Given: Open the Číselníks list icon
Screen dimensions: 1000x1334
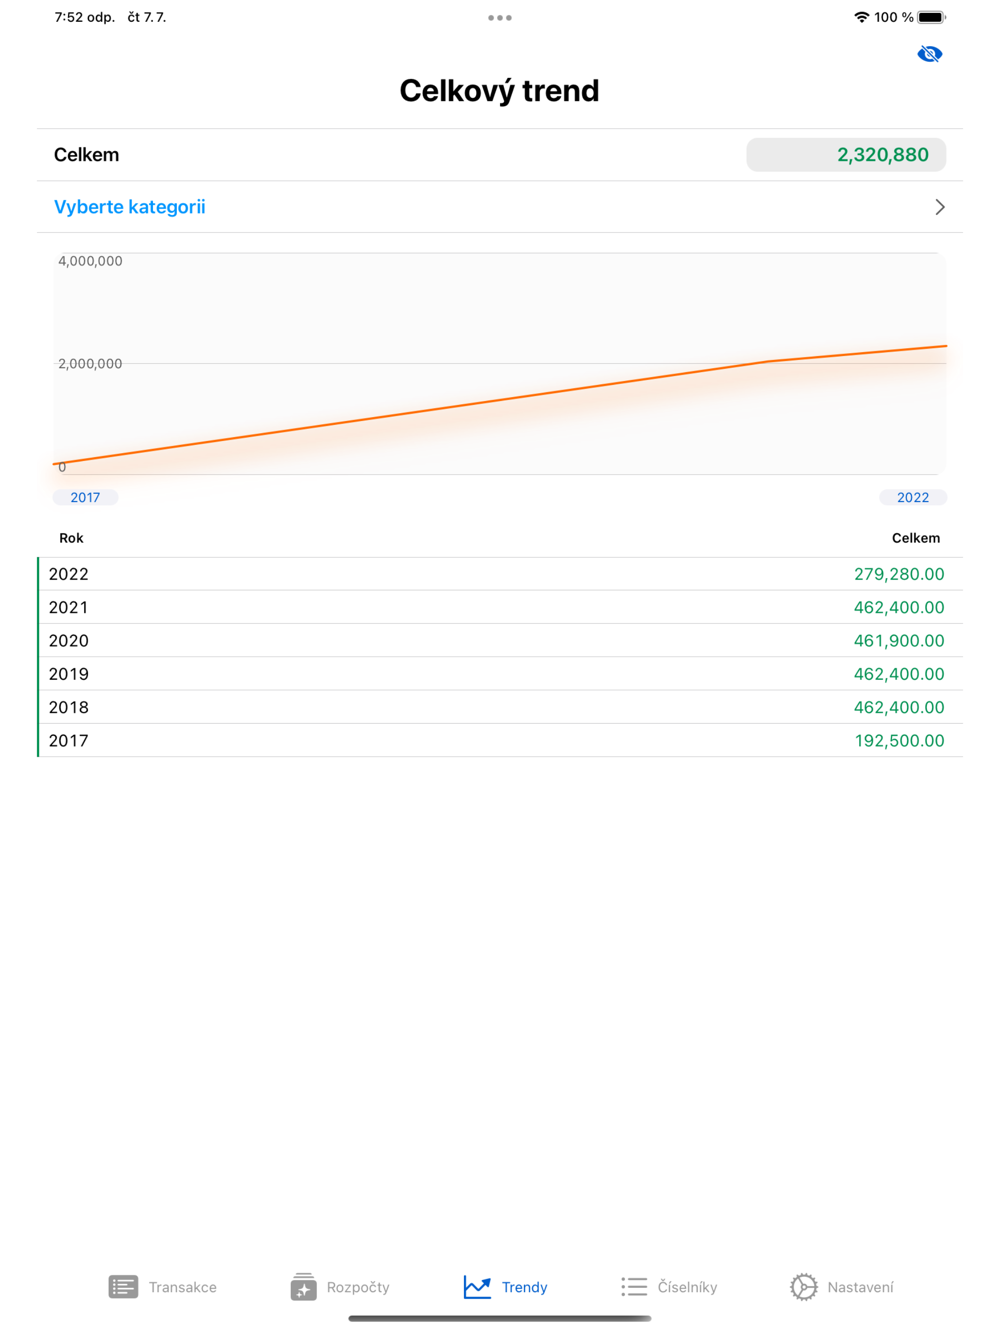Looking at the screenshot, I should [x=634, y=1287].
